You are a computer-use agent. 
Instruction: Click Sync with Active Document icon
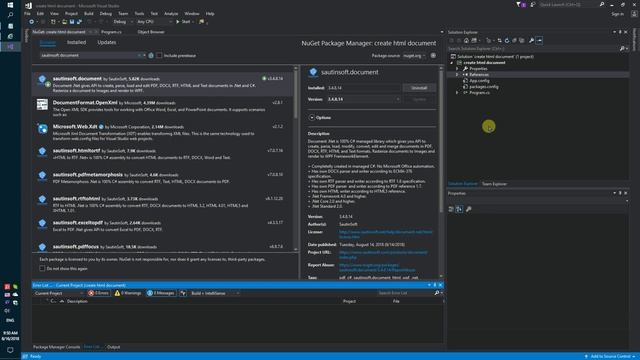click(499, 40)
